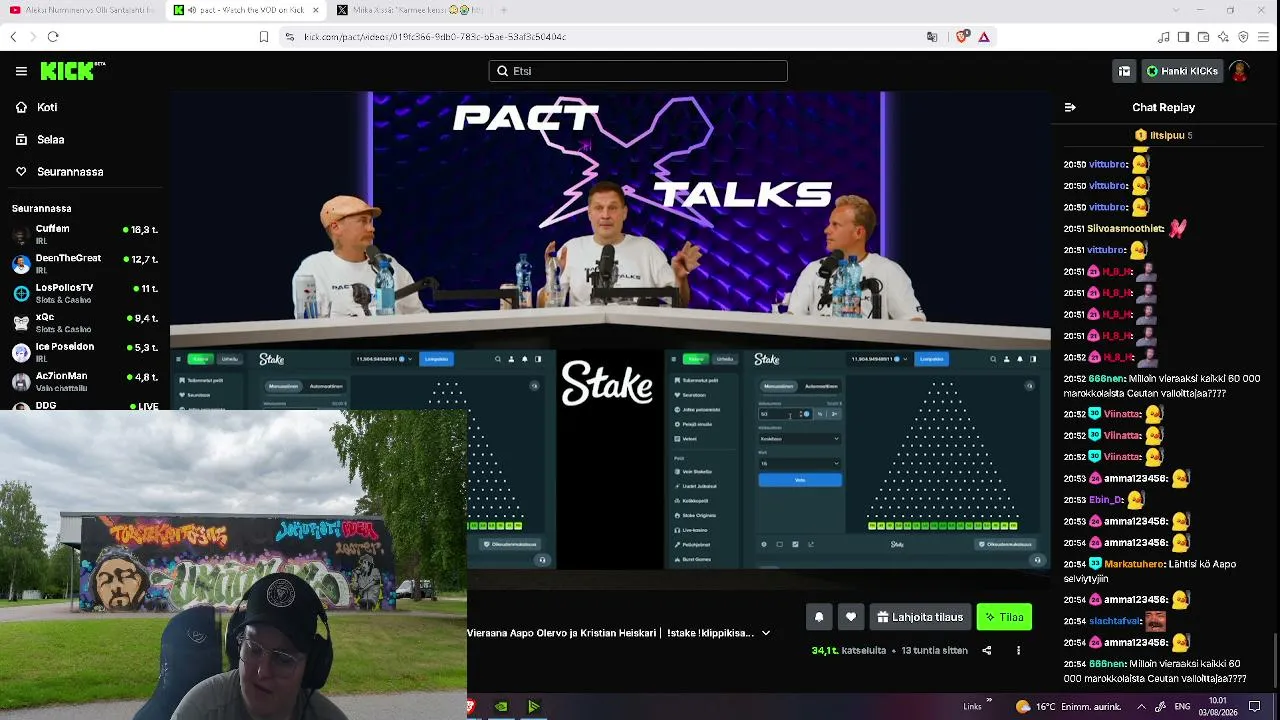1280x720 pixels.
Task: Click the Hanki KICKs button
Action: click(1183, 71)
